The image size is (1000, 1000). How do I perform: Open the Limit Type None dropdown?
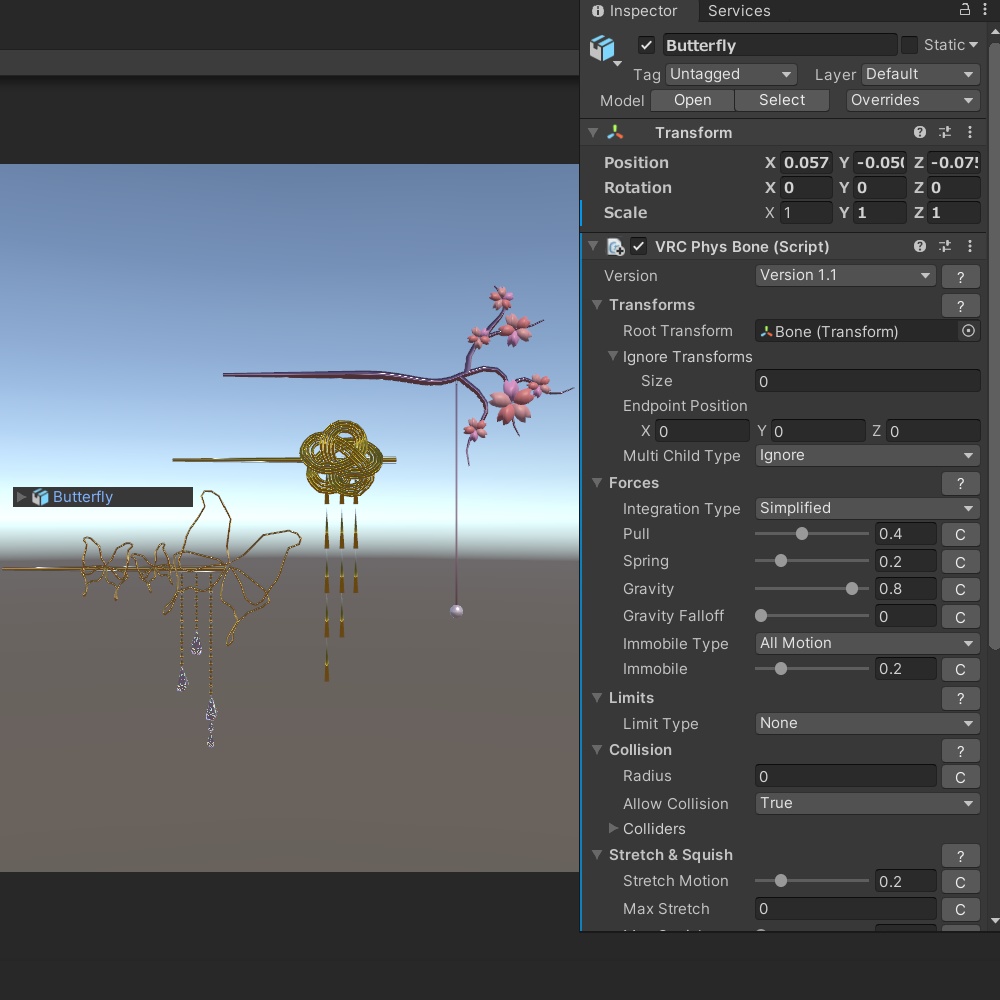(867, 723)
